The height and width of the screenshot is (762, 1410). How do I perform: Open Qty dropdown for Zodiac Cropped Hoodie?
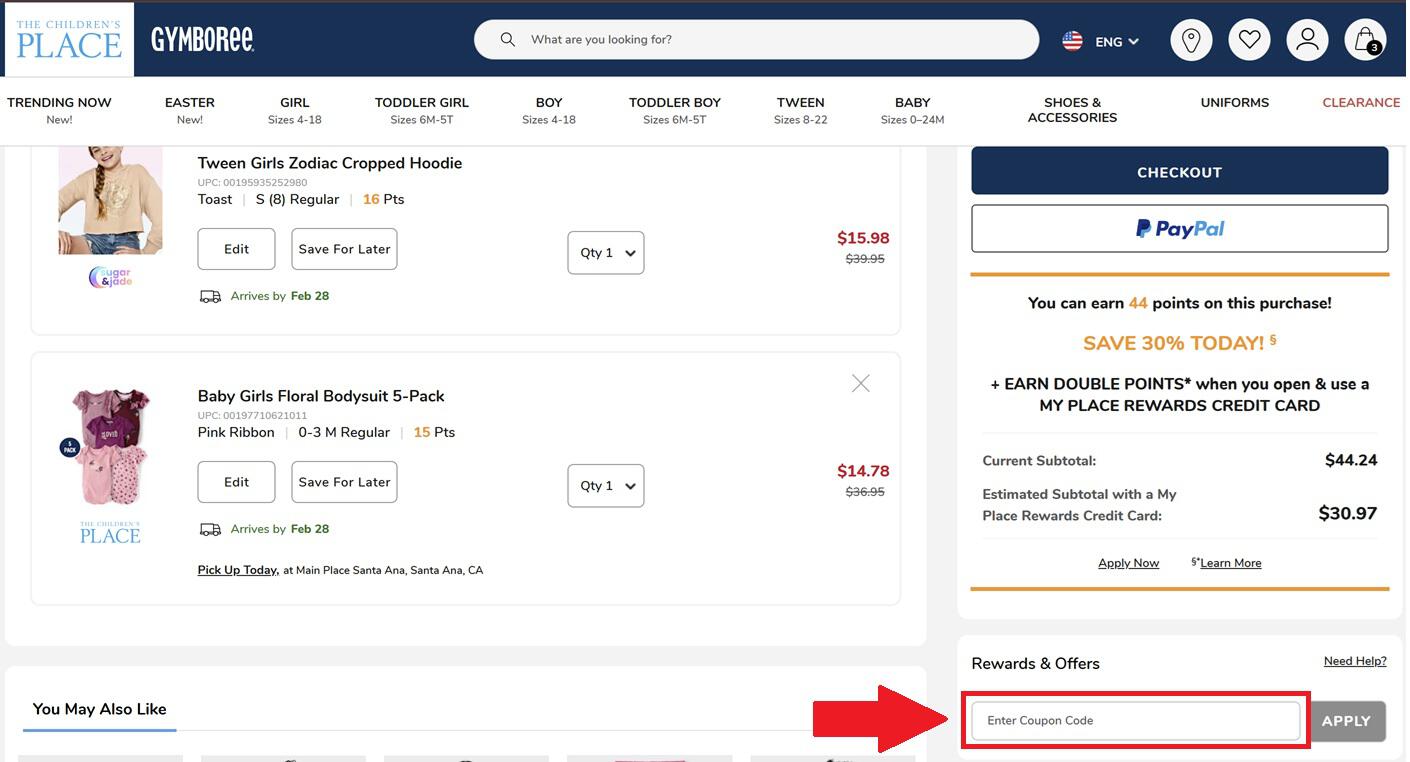606,253
